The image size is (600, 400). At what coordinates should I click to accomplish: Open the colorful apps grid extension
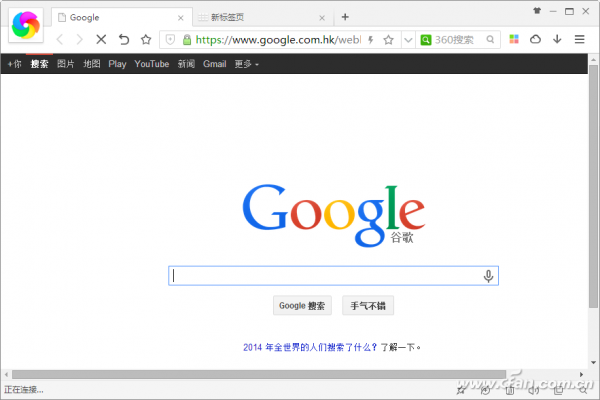[x=514, y=39]
